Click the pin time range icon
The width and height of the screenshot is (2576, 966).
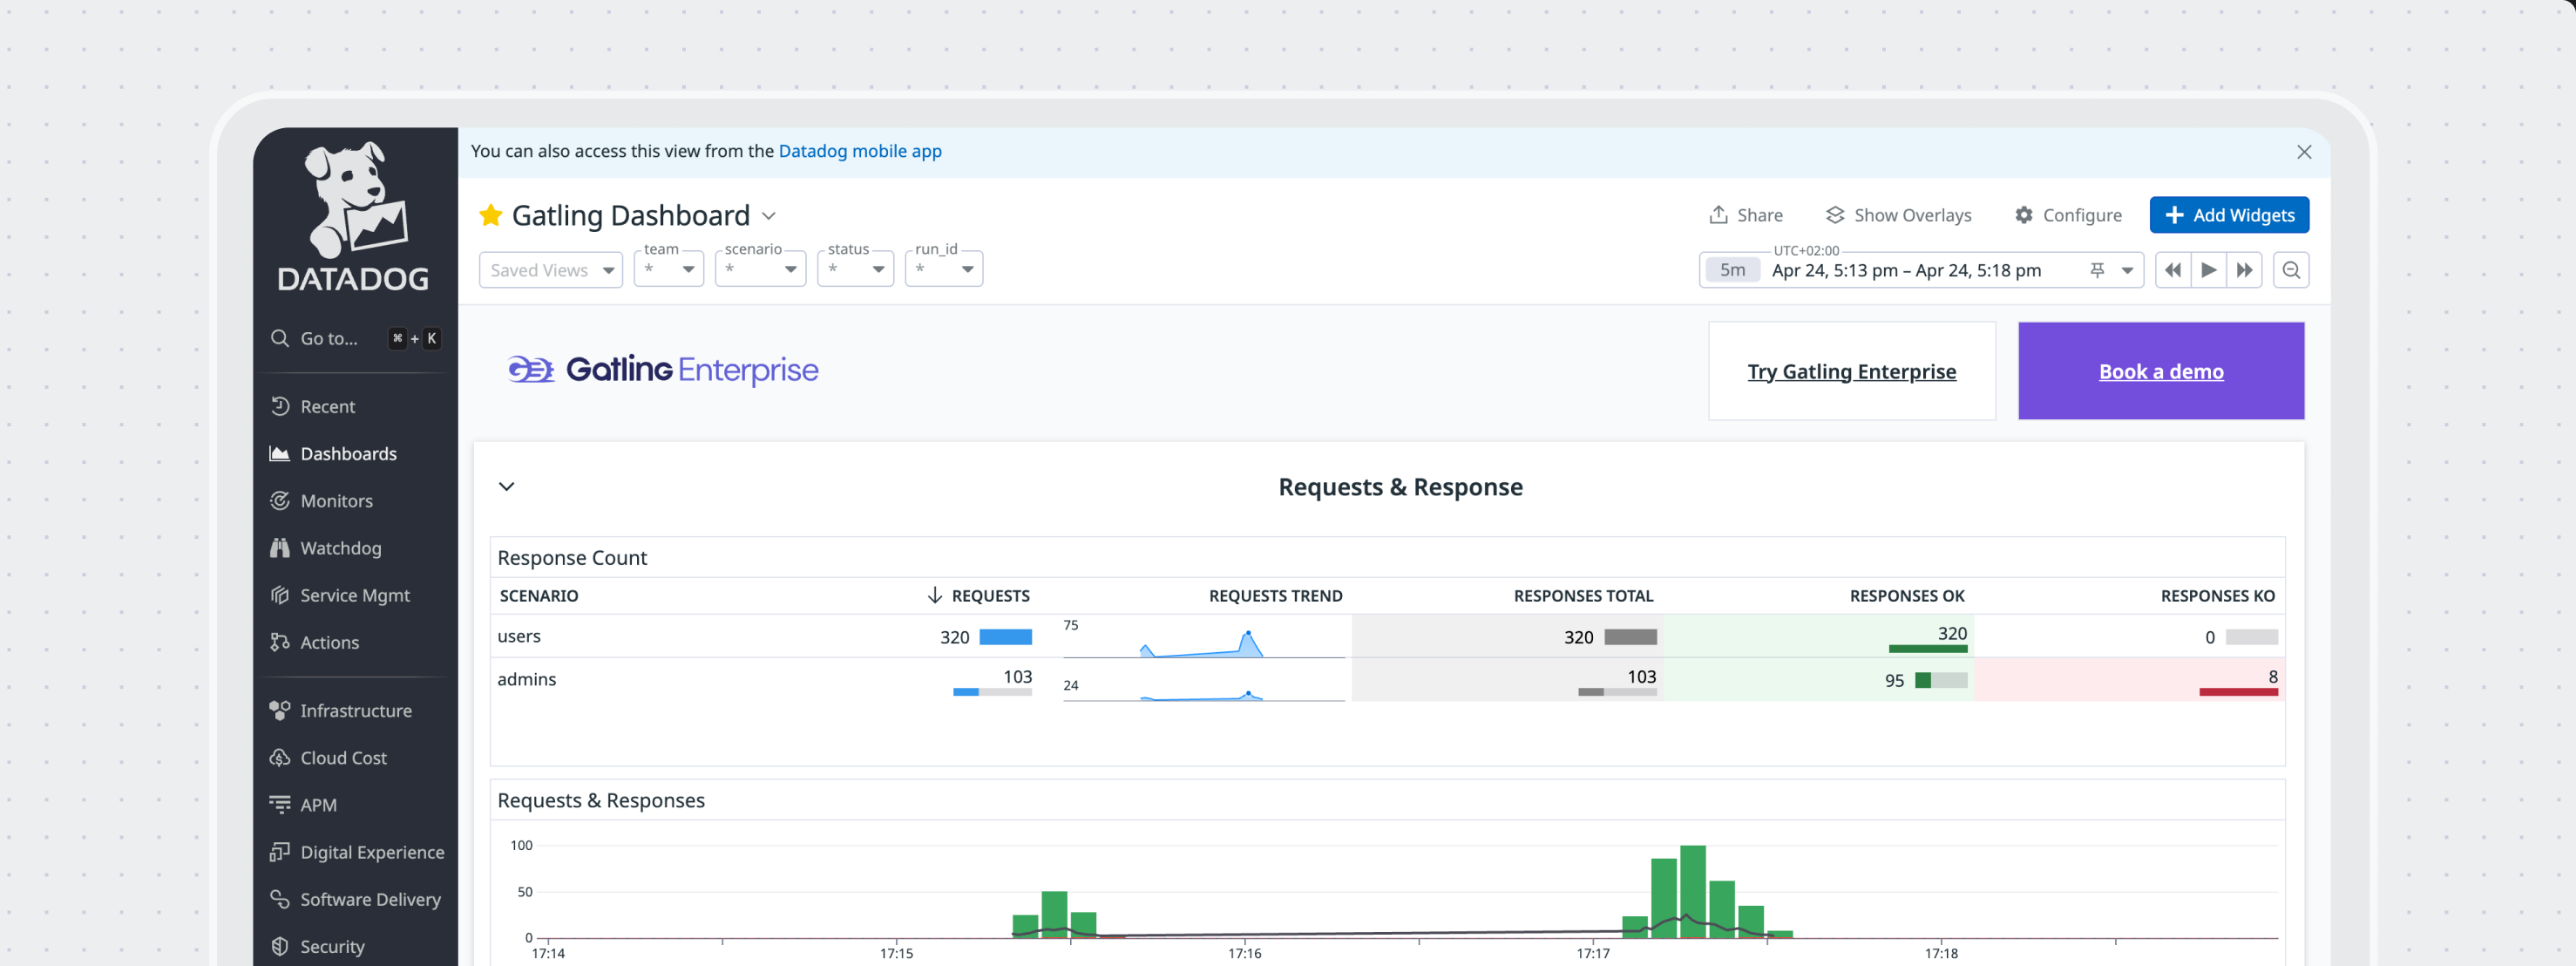pos(2097,270)
